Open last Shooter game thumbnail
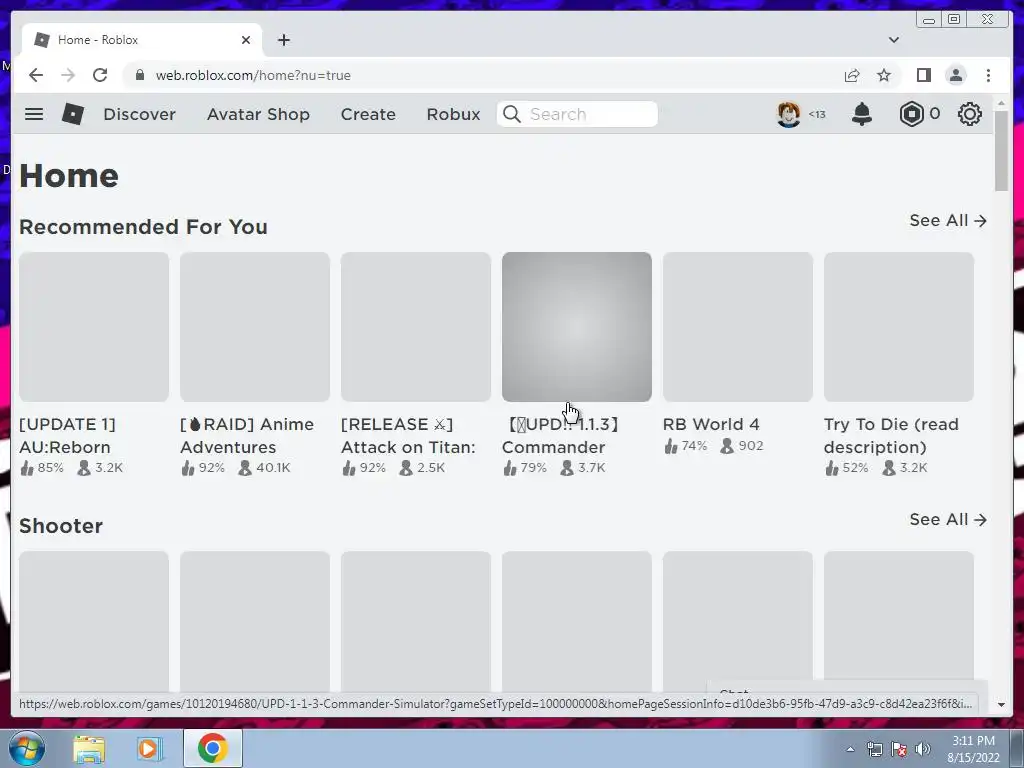The height and width of the screenshot is (768, 1024). coord(899,621)
